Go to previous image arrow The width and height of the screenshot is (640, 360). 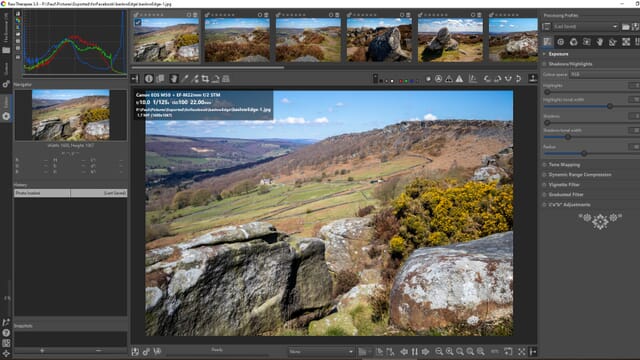pyautogui.click(x=404, y=351)
